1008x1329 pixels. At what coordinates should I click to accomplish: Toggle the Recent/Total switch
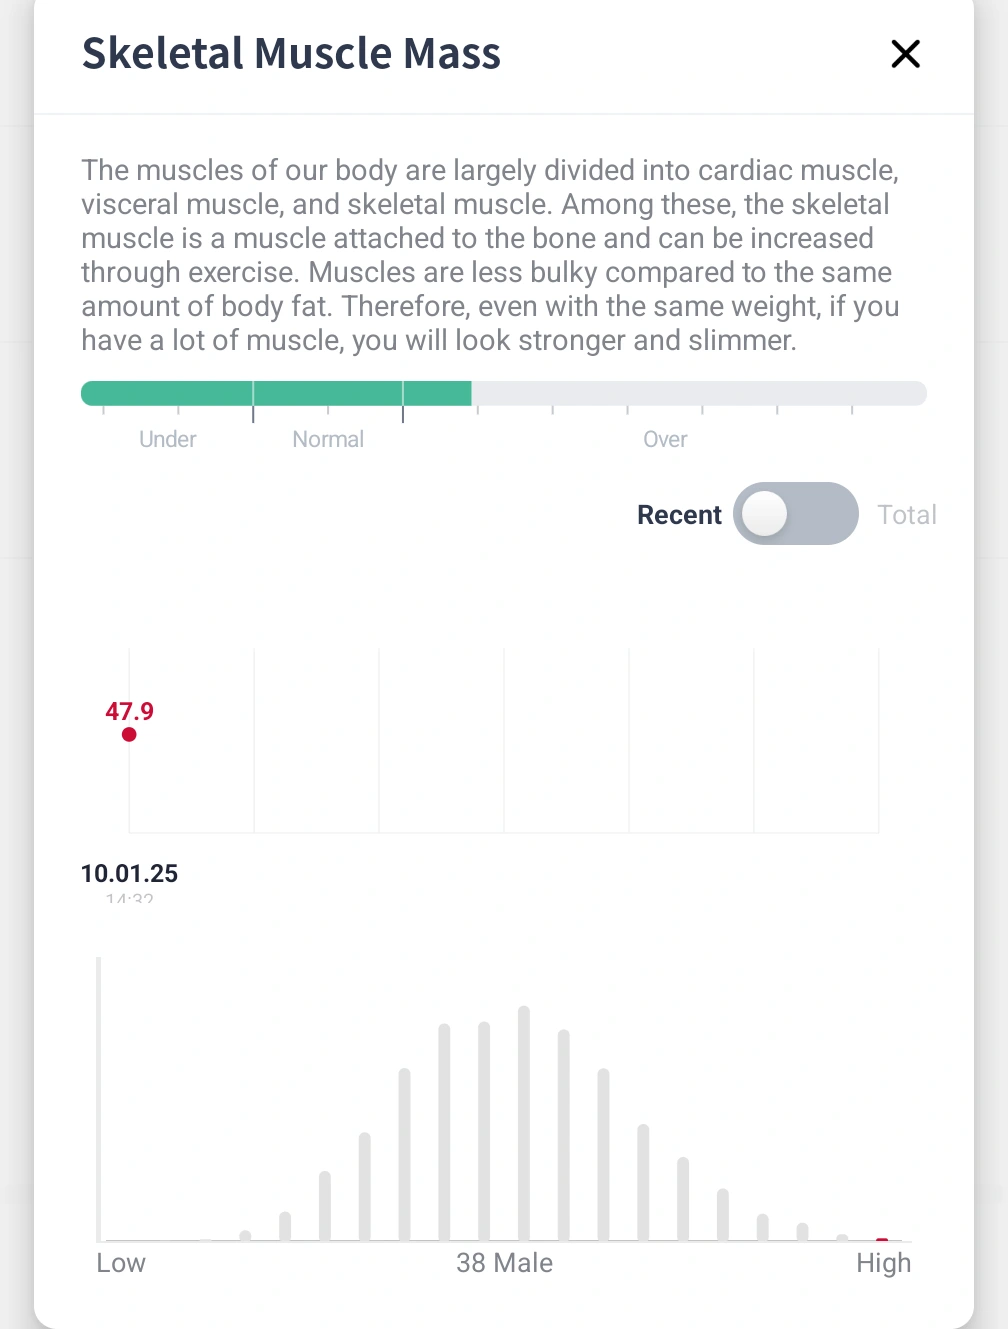pos(795,514)
